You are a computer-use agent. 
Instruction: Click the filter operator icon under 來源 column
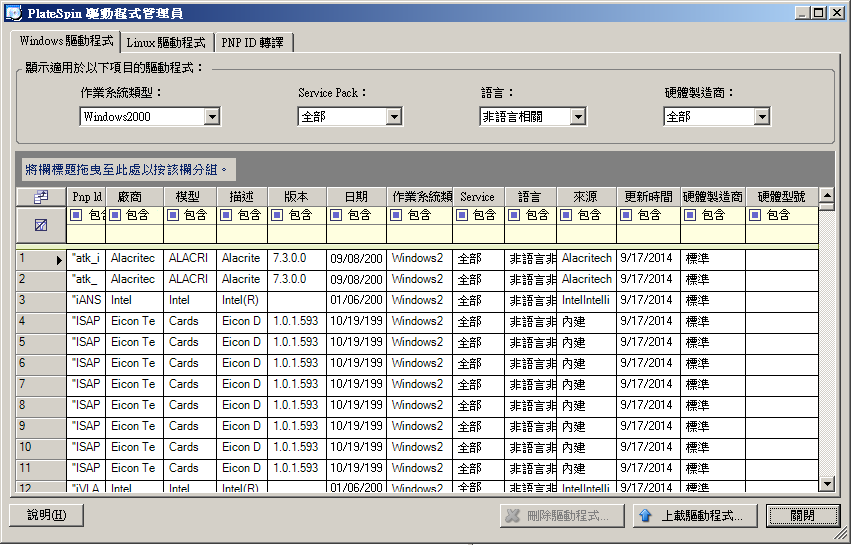(567, 215)
